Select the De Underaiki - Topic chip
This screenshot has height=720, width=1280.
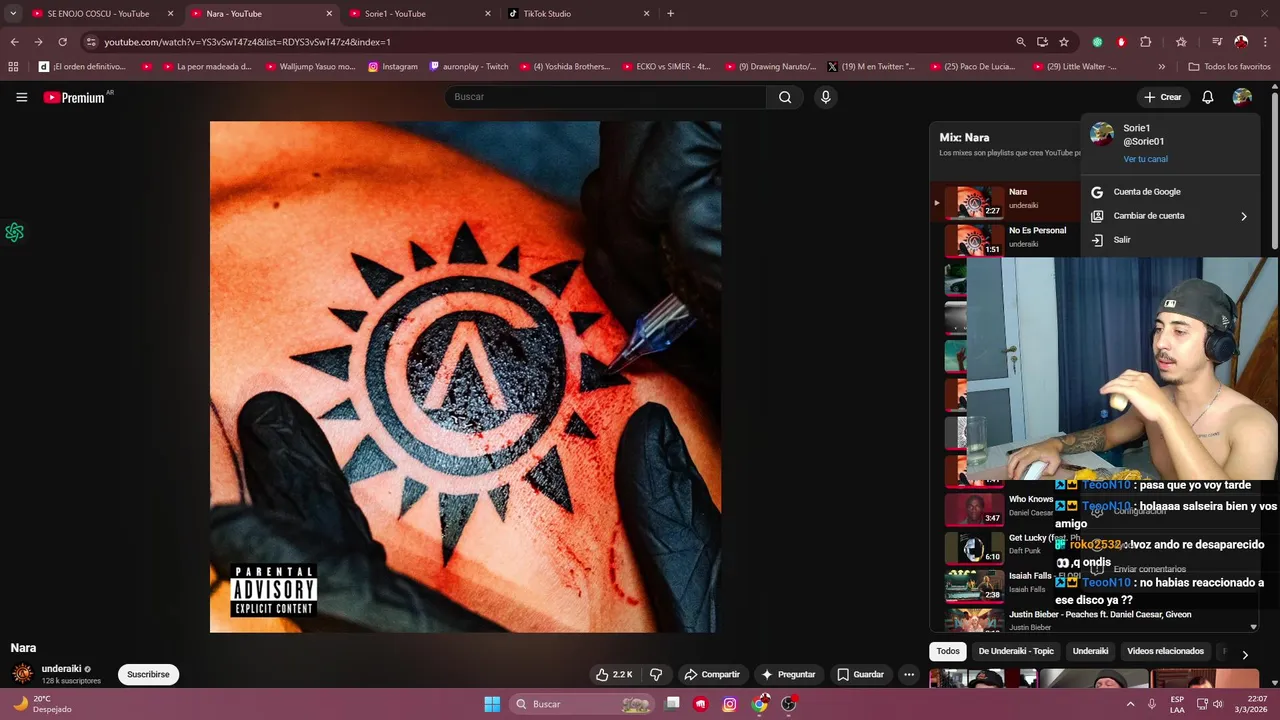[1016, 651]
